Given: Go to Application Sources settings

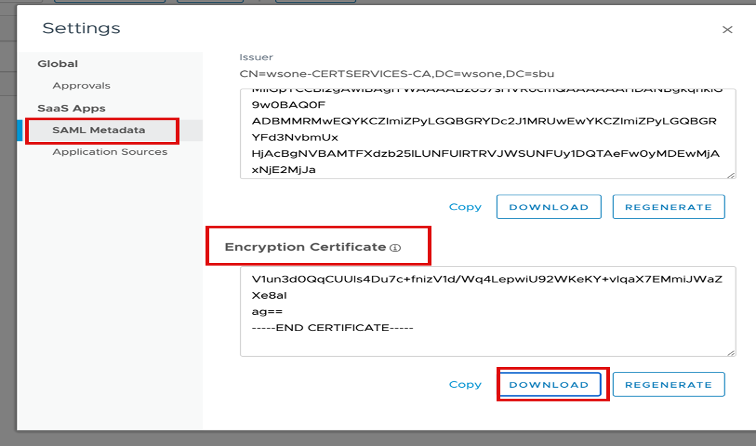Looking at the screenshot, I should (x=109, y=152).
